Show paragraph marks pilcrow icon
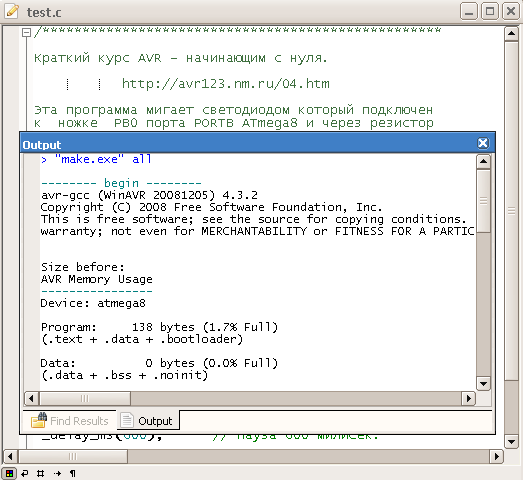 point(73,473)
